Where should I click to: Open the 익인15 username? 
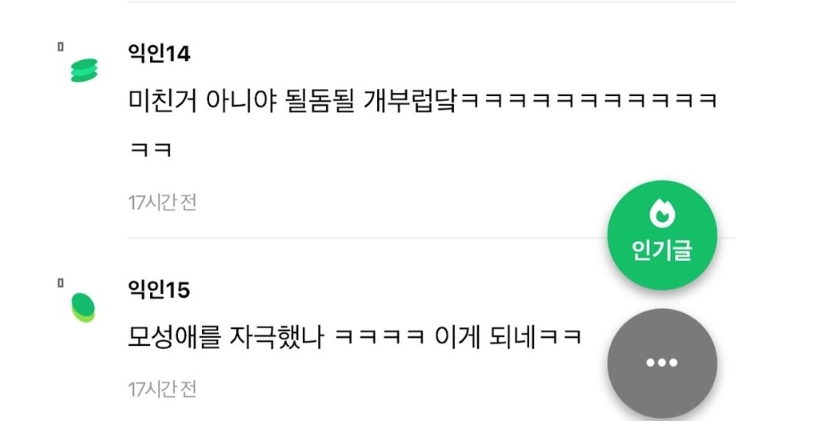[x=159, y=290]
